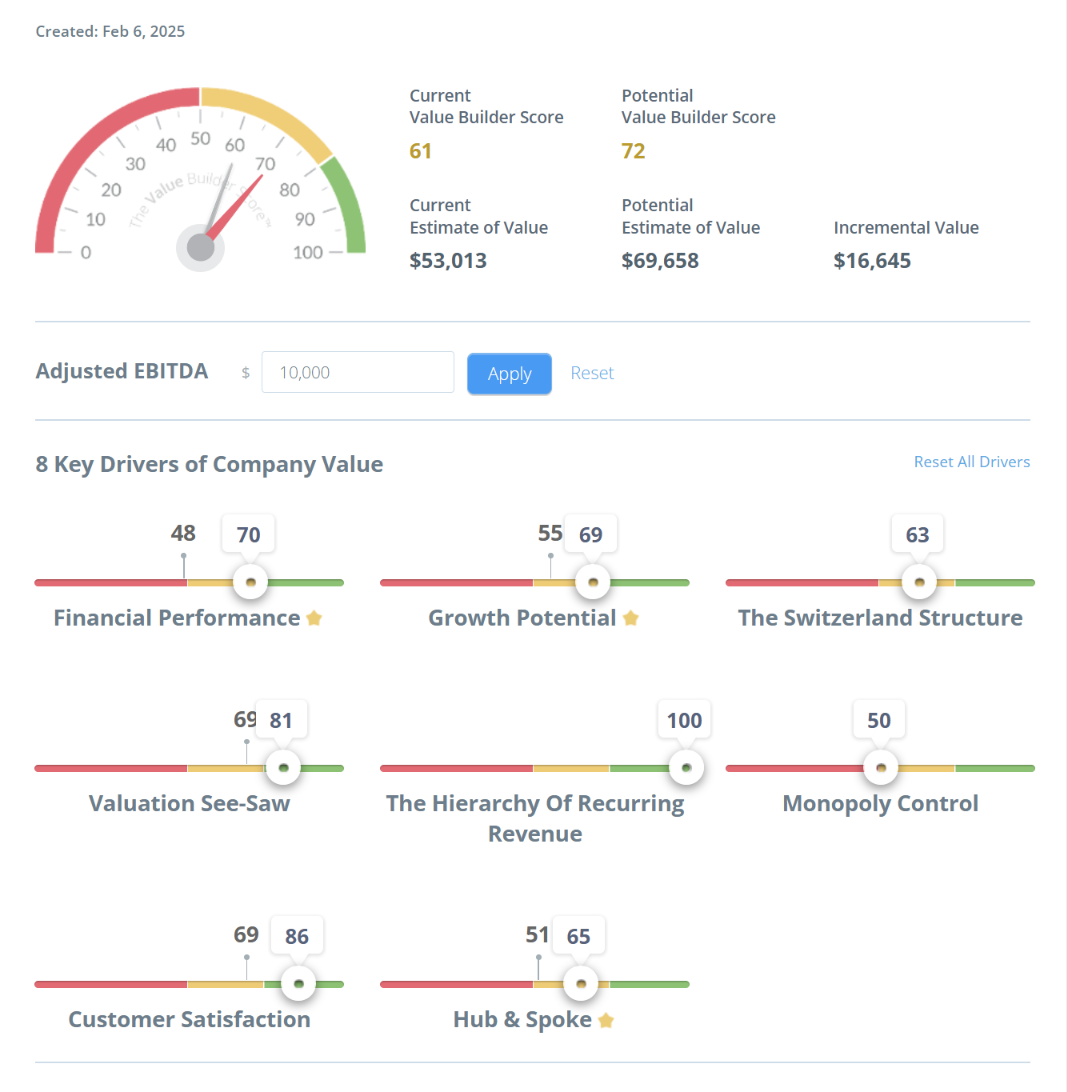
Task: Click The Switzerland Structure slider handle
Action: coord(918,581)
